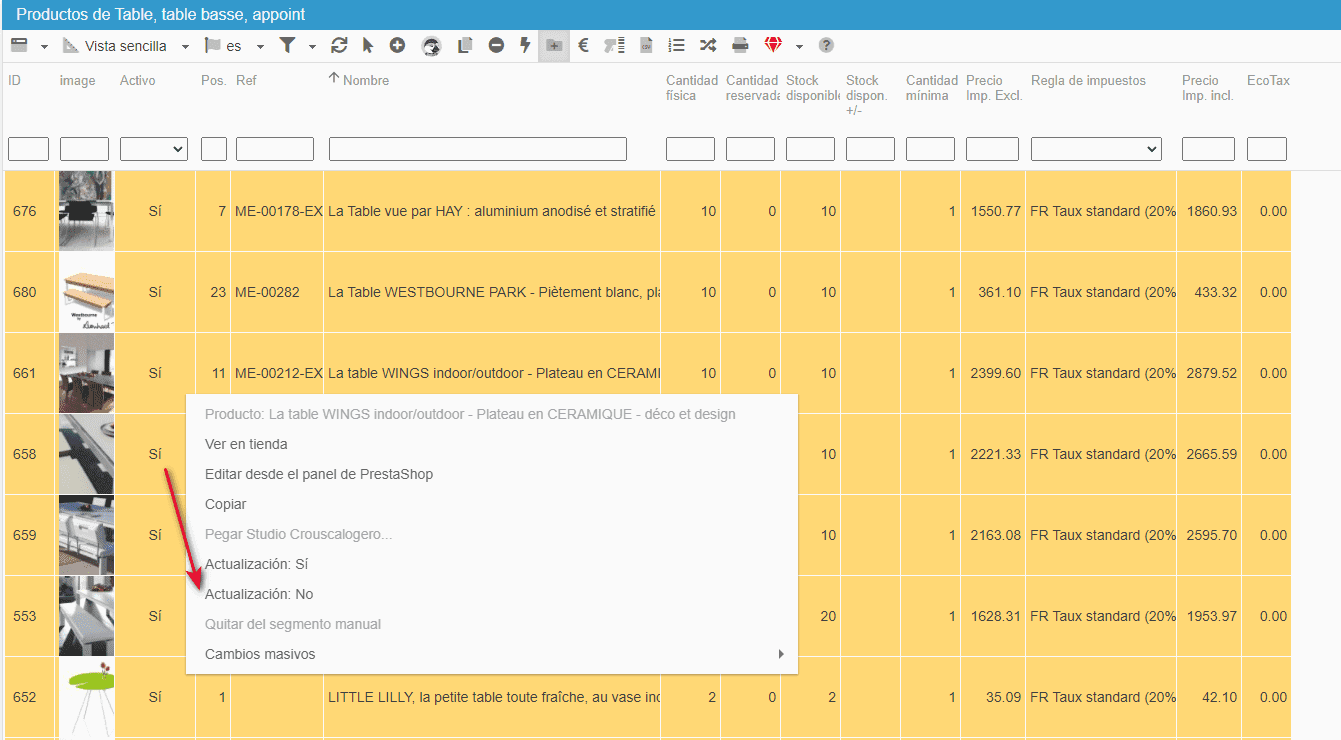Click the help question mark icon
Image resolution: width=1341 pixels, height=740 pixels.
pyautogui.click(x=826, y=46)
